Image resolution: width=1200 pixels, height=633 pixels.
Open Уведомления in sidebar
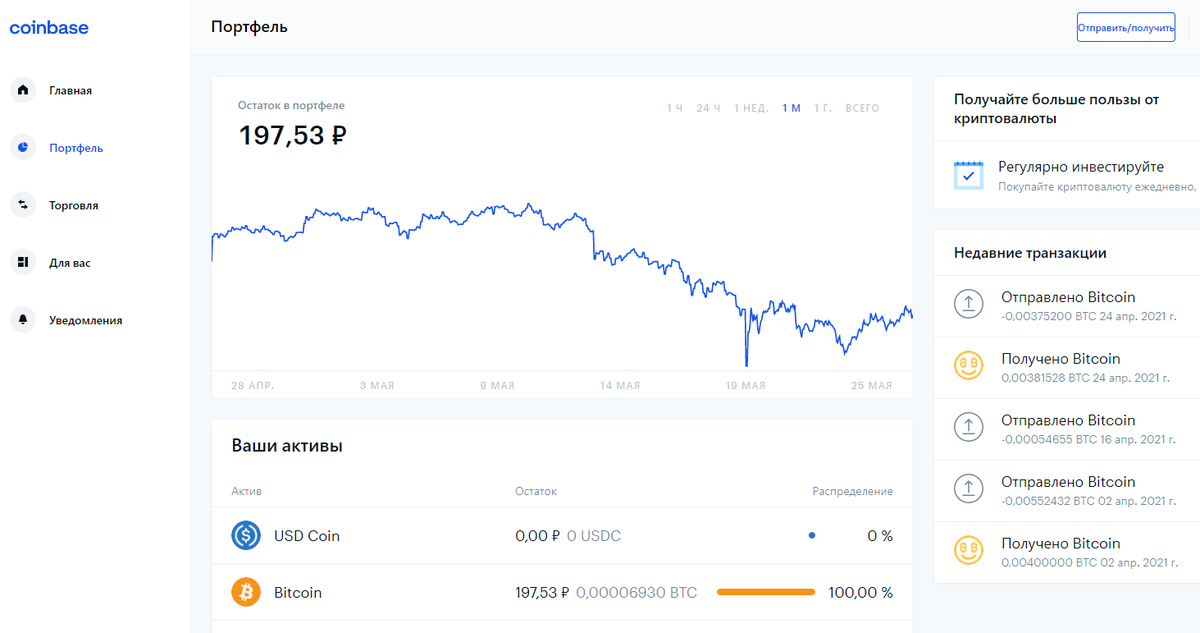pos(86,321)
